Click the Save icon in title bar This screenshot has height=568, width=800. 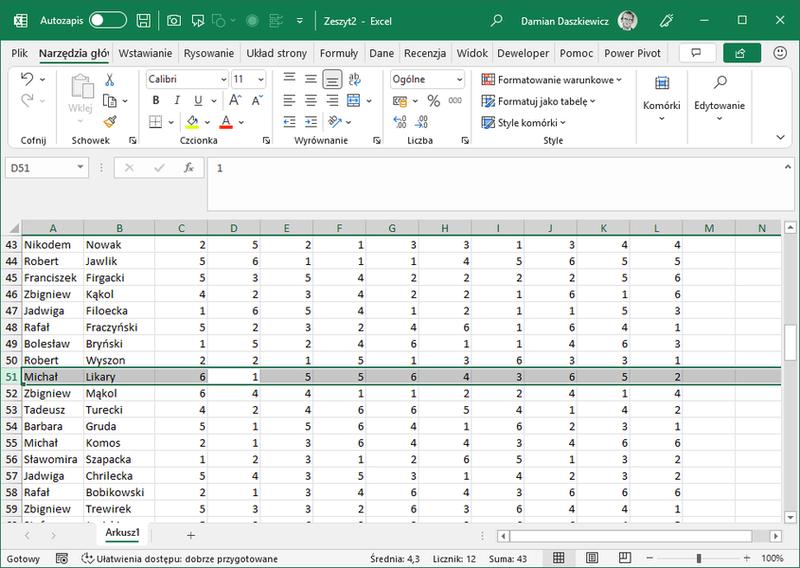[x=144, y=20]
